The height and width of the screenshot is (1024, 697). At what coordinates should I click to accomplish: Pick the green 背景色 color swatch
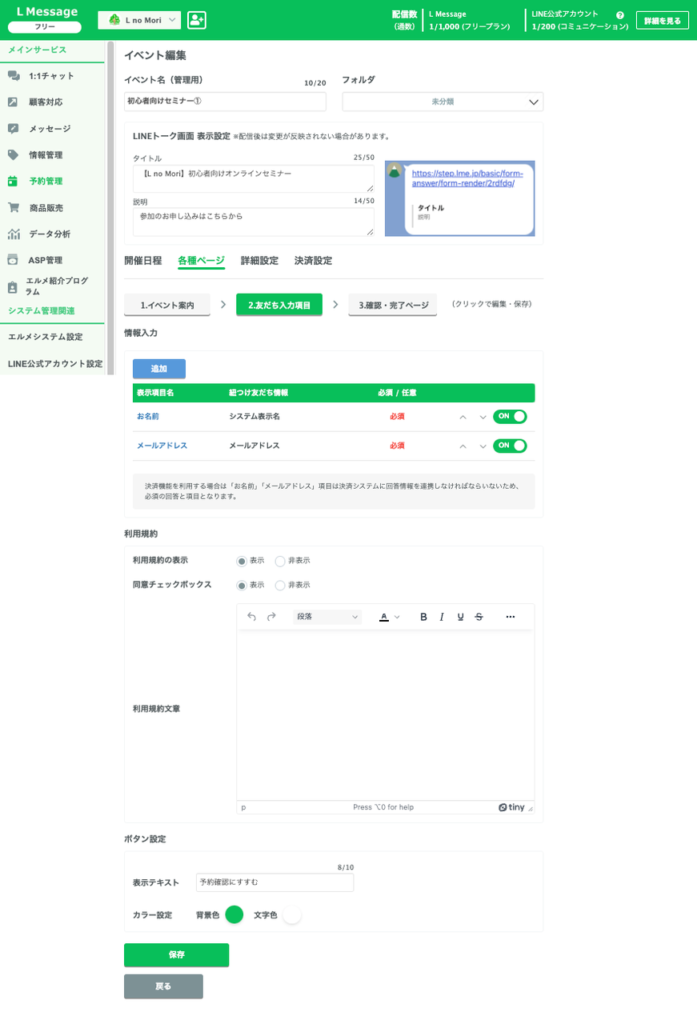coord(234,914)
